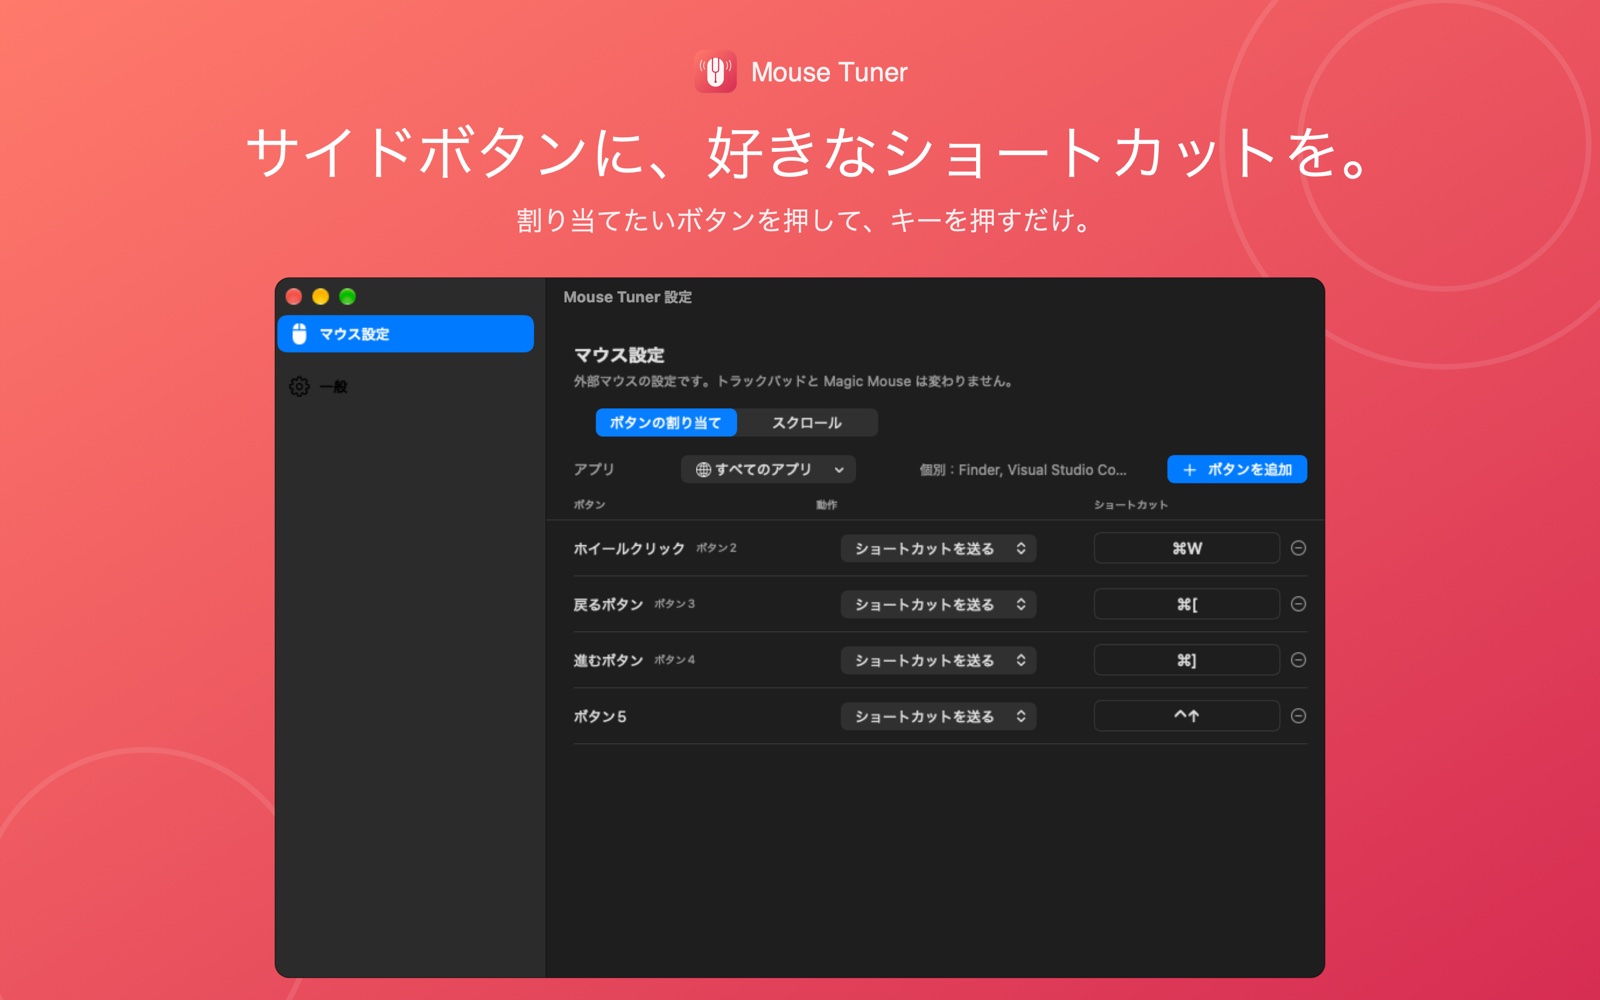Click the ホイールクリック row label
1600x1000 pixels.
point(629,548)
